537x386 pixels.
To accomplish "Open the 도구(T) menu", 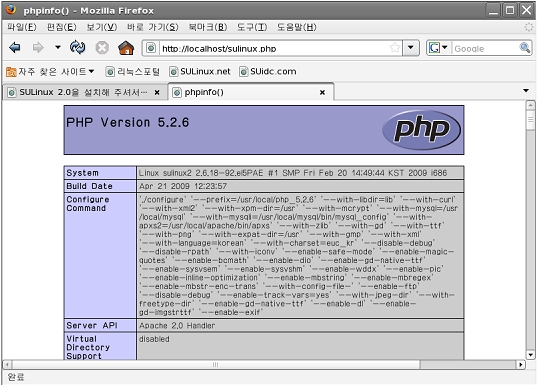I will pyautogui.click(x=252, y=27).
